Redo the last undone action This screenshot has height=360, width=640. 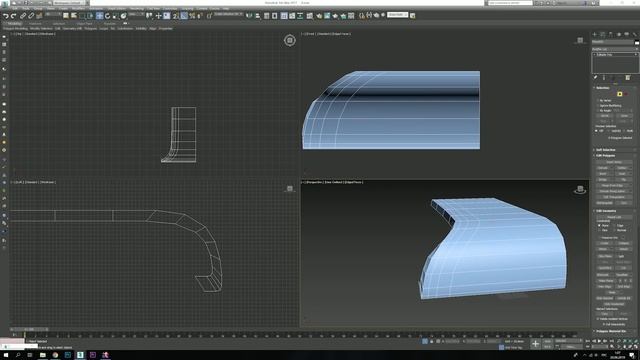point(13,16)
